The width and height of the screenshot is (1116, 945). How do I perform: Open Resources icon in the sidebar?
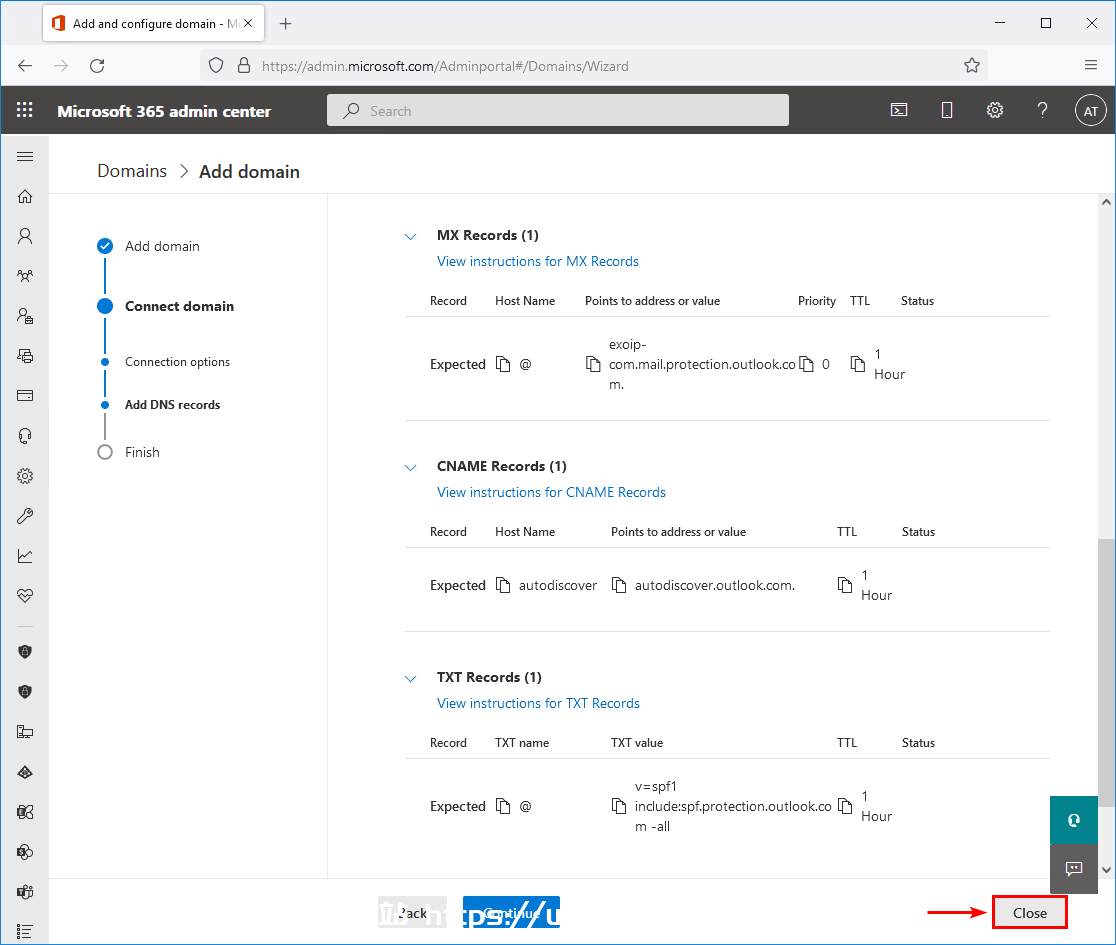pyautogui.click(x=25, y=356)
